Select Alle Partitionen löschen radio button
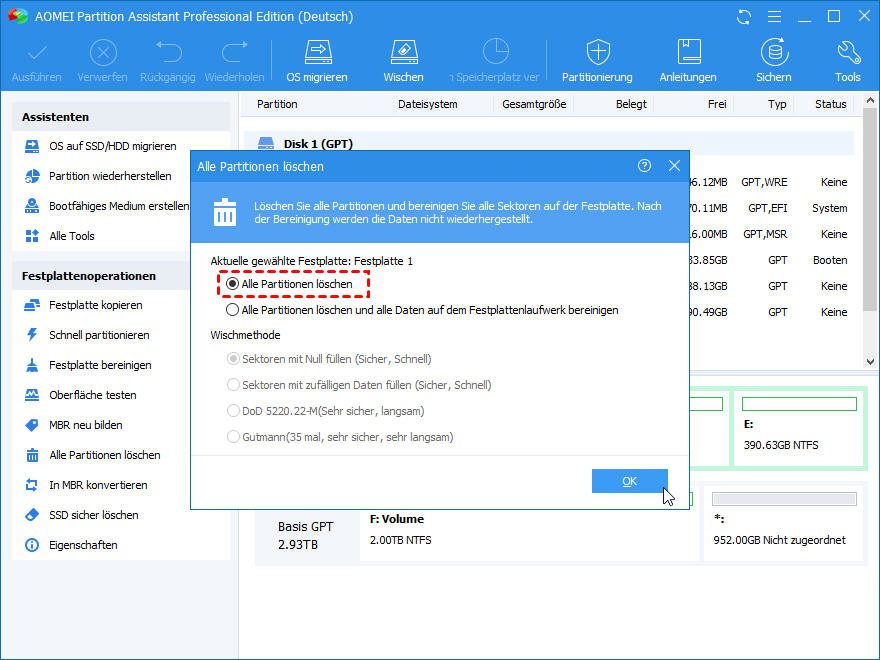The height and width of the screenshot is (660, 880). coord(232,284)
